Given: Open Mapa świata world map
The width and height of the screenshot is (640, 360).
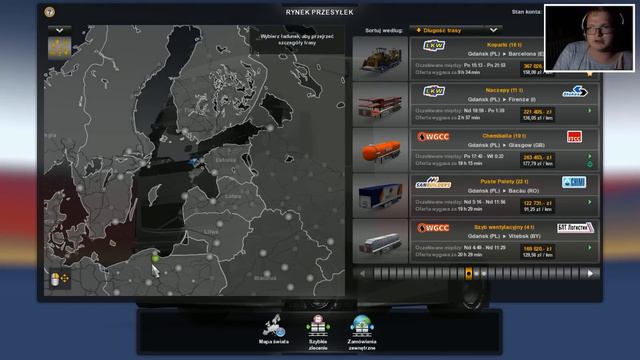Looking at the screenshot, I should coord(274,330).
